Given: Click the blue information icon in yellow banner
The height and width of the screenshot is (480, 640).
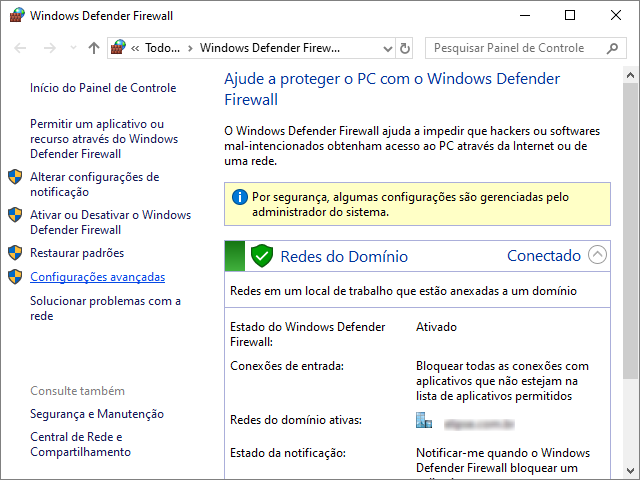Looking at the screenshot, I should coord(239,197).
